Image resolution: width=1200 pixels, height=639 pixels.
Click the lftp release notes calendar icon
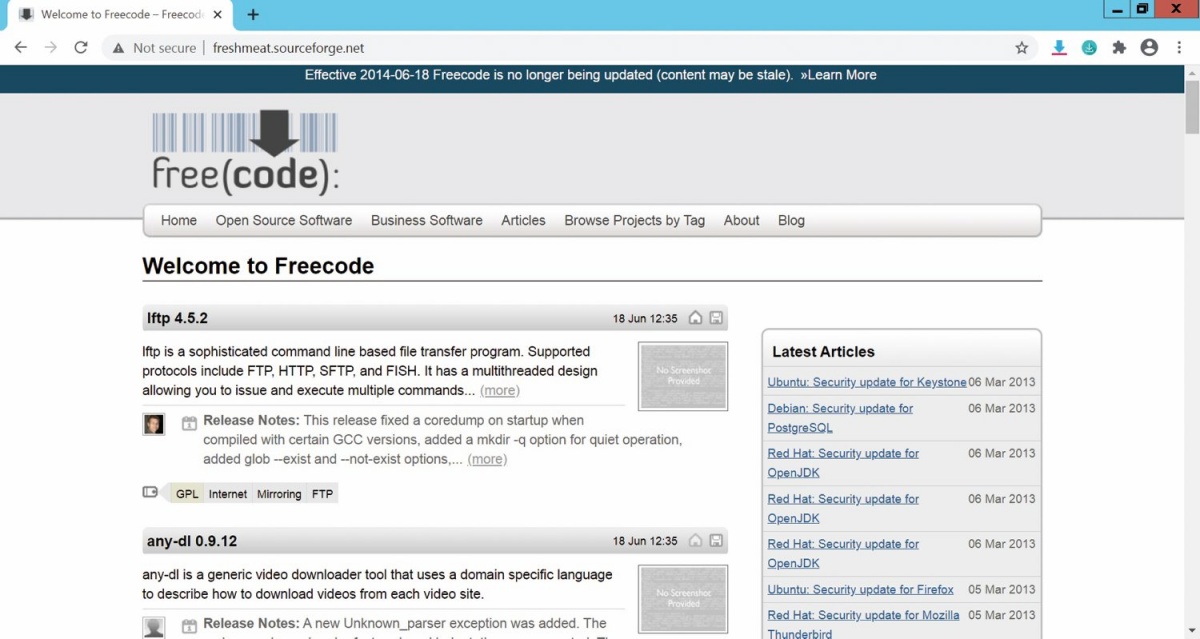click(x=189, y=423)
